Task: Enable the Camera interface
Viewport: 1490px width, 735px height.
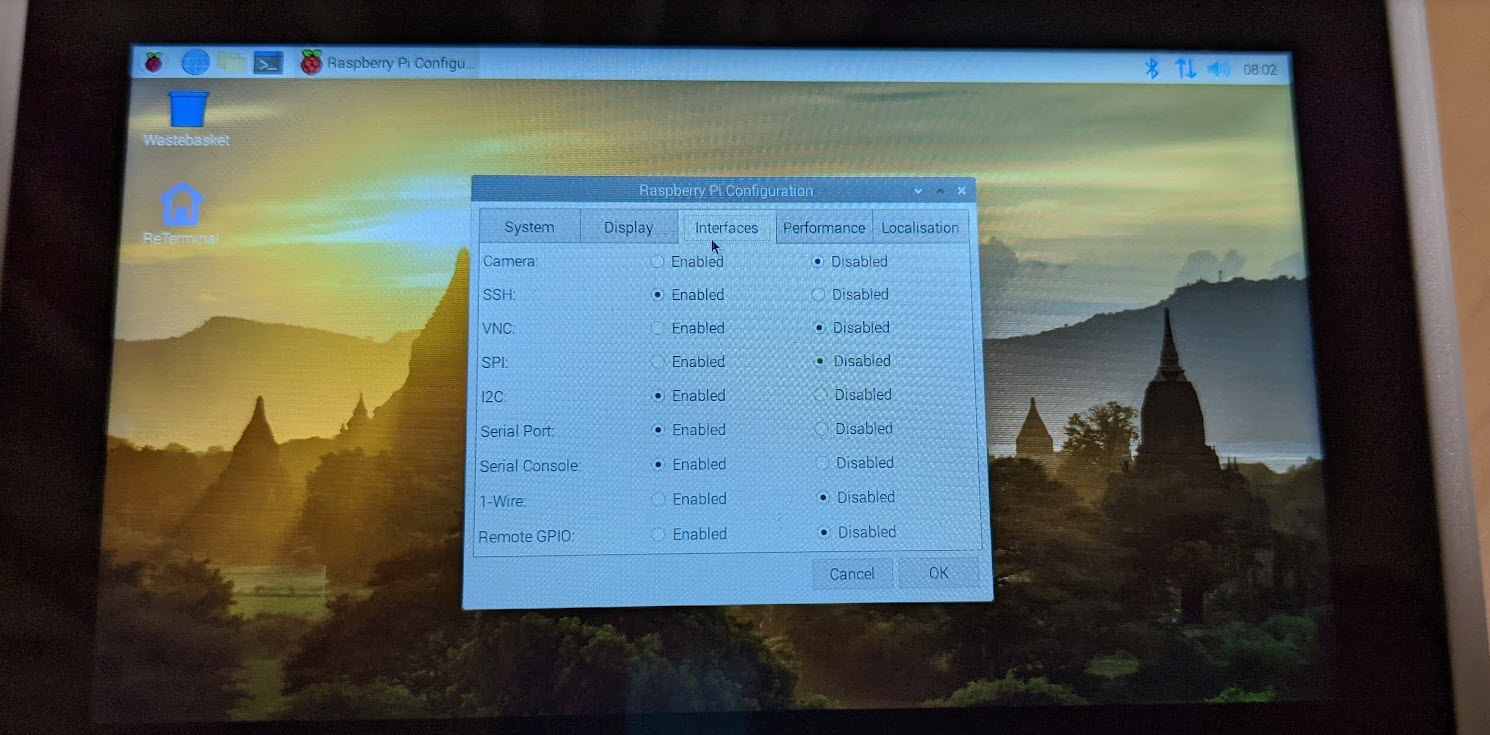Action: coord(657,262)
